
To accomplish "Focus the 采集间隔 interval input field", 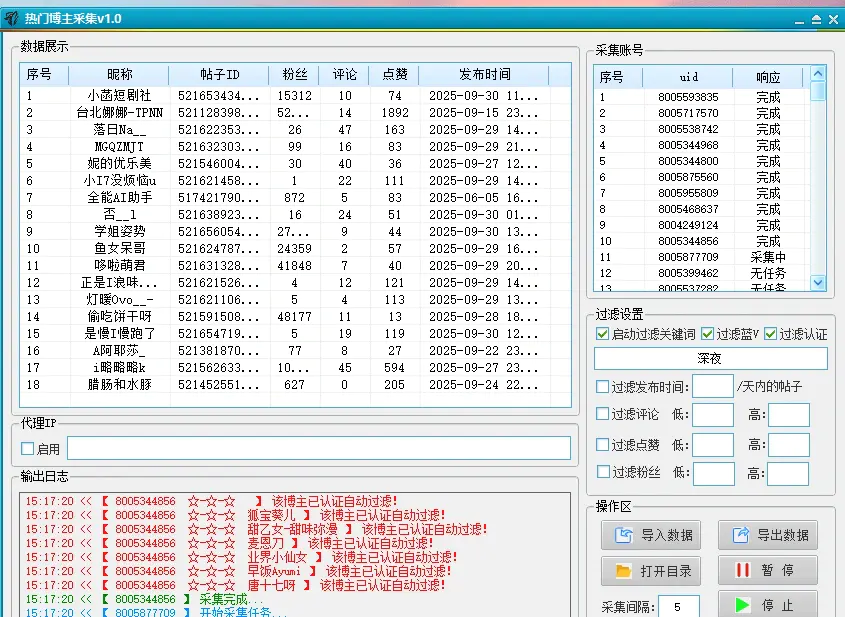I will [679, 607].
